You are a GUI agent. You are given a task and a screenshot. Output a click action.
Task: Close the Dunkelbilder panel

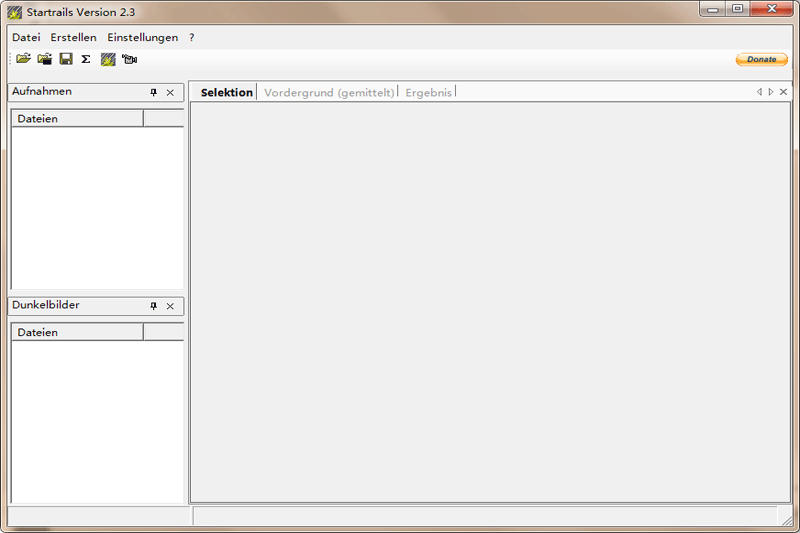[170, 306]
